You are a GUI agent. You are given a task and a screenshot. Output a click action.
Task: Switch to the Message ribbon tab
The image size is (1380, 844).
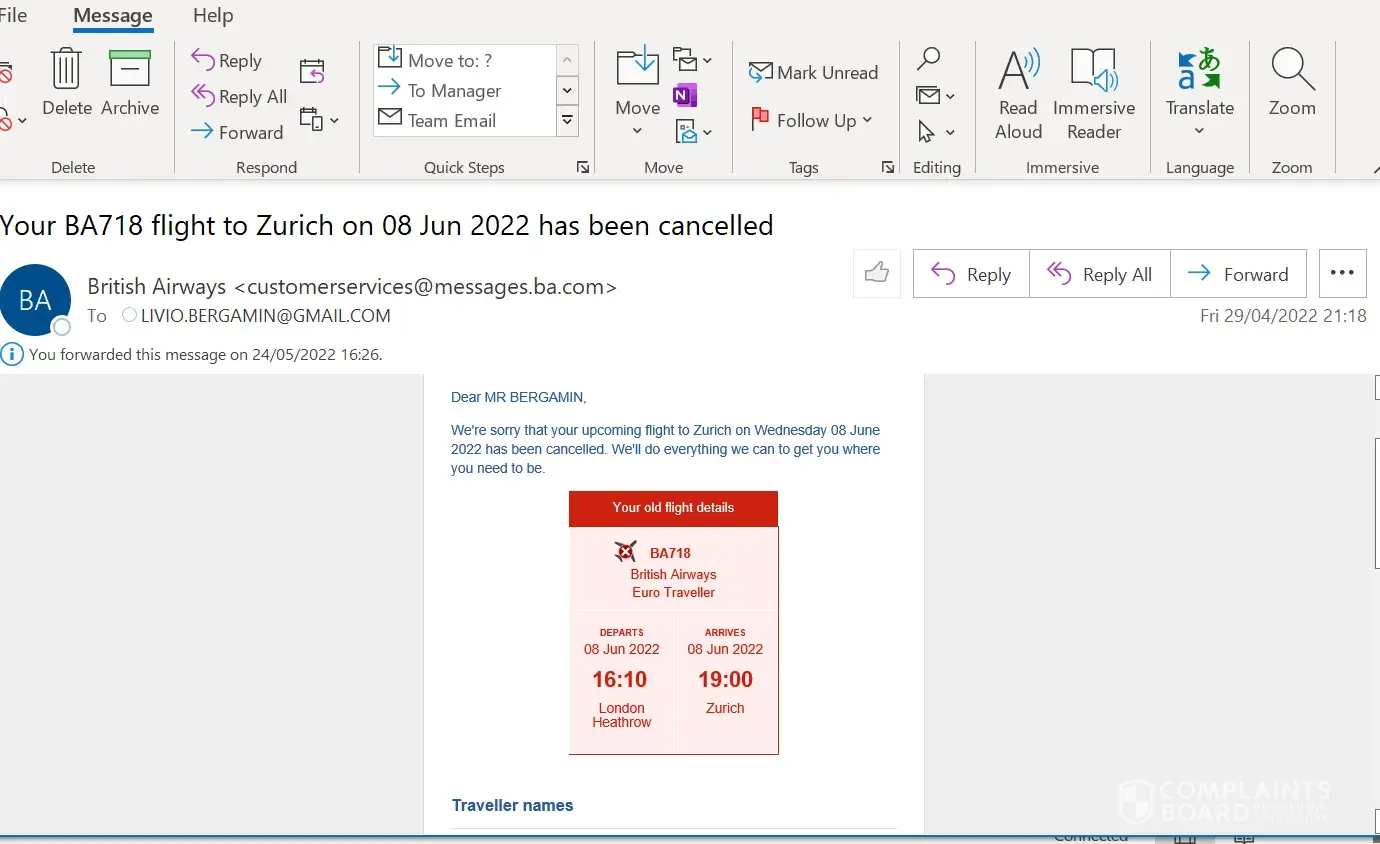[x=113, y=16]
